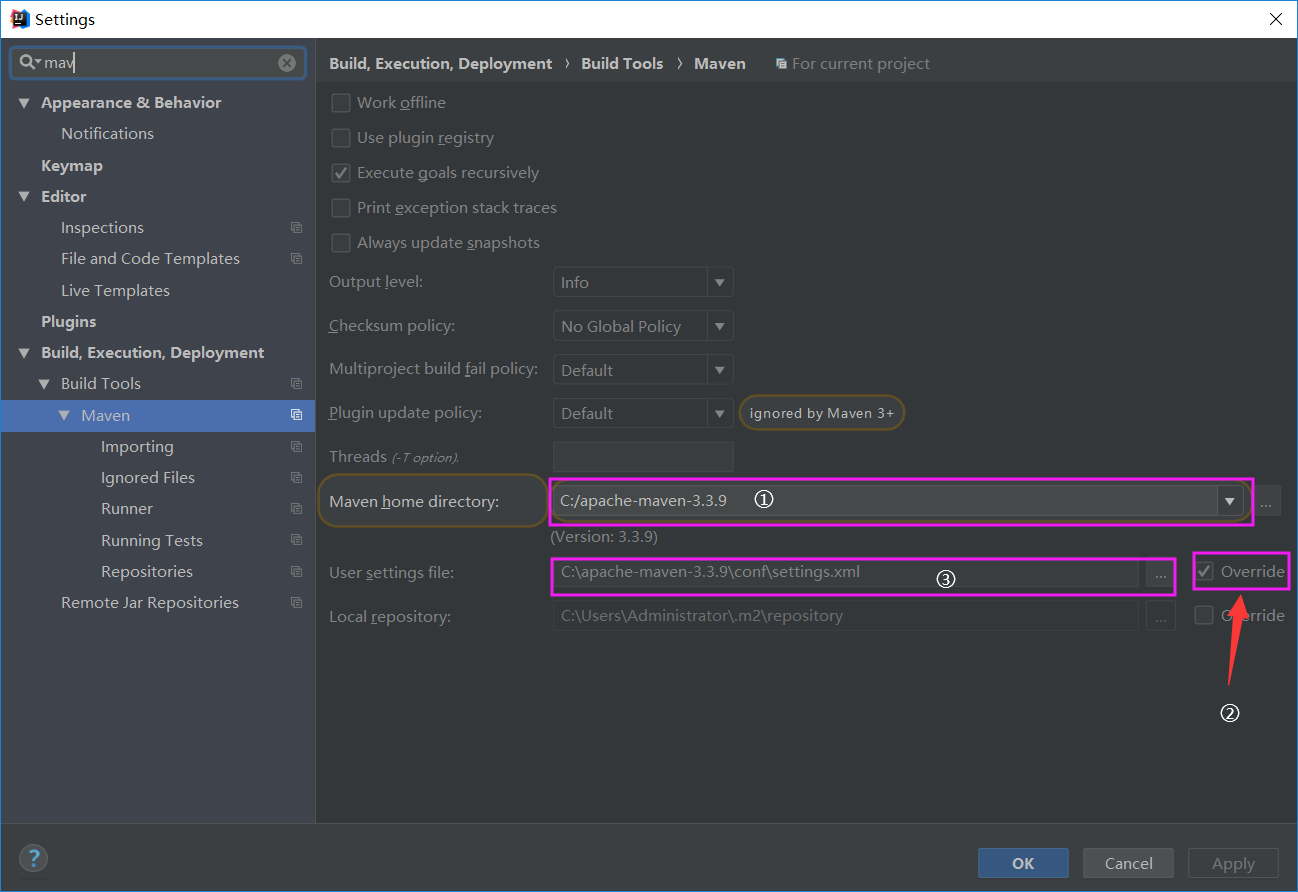Click the Threads input field
The image size is (1298, 892).
643,457
